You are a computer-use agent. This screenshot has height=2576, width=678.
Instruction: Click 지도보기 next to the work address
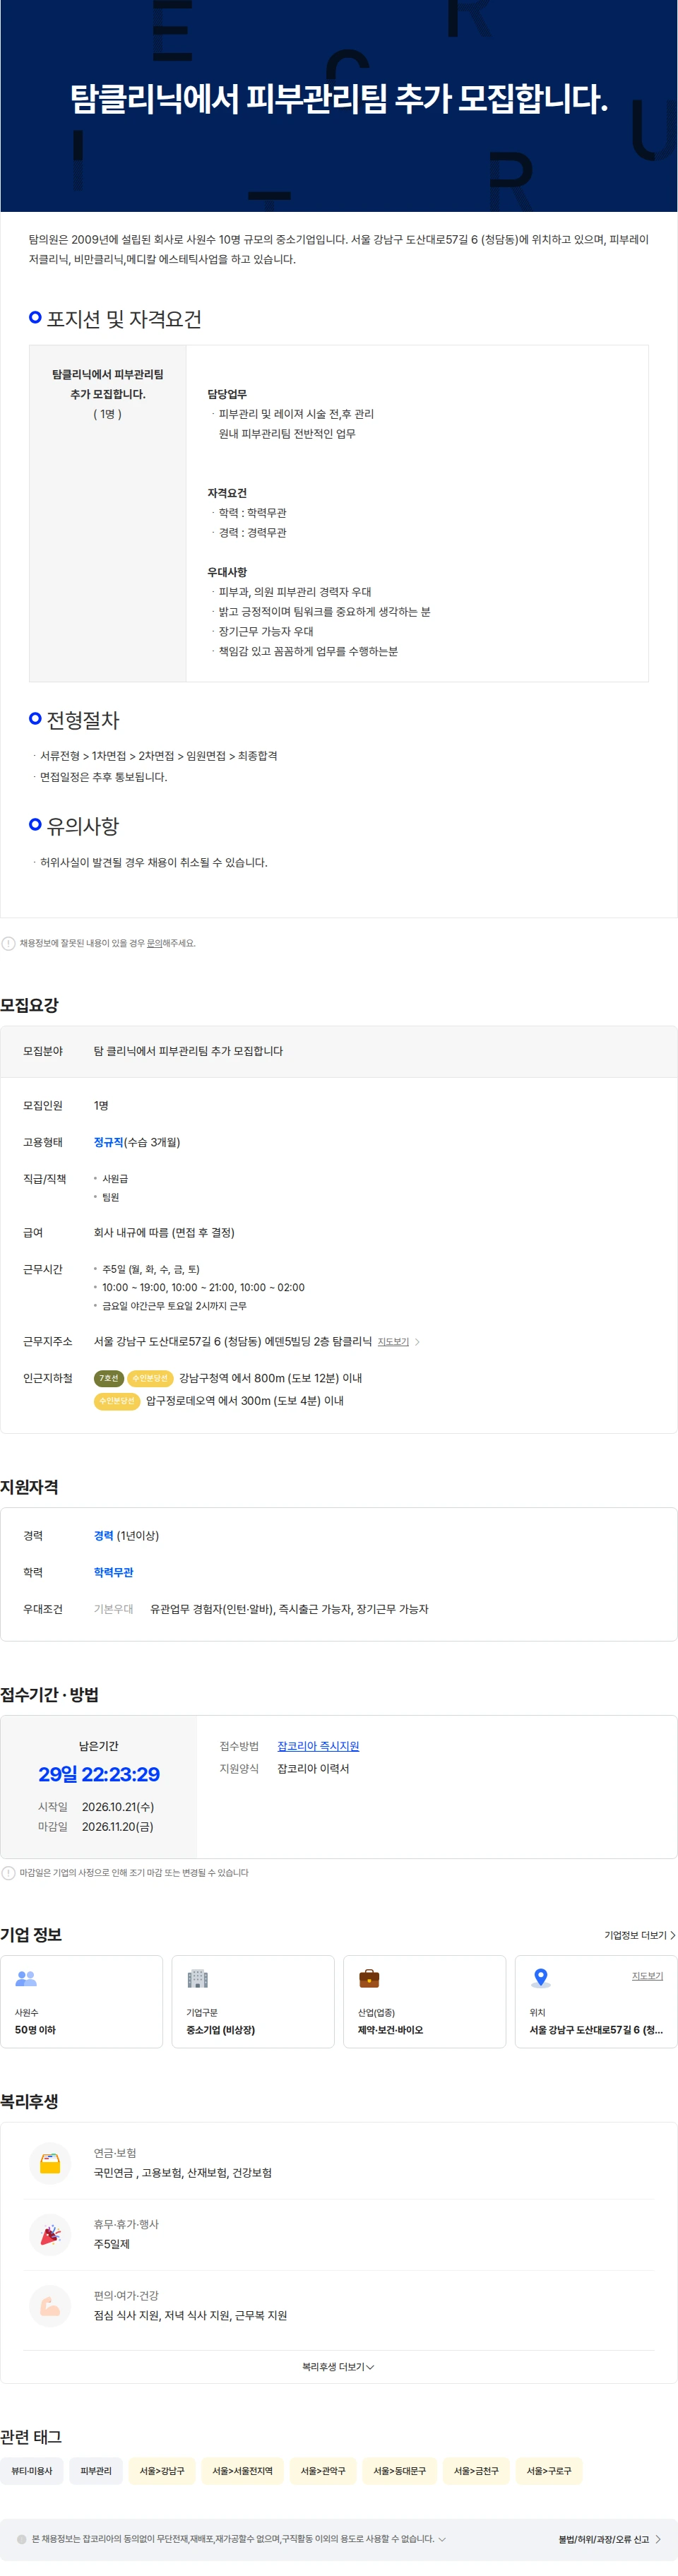tap(393, 1342)
